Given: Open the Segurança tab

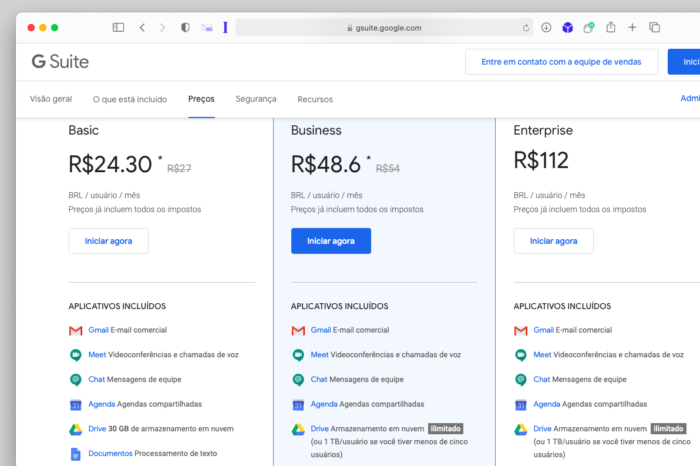Looking at the screenshot, I should click(256, 99).
